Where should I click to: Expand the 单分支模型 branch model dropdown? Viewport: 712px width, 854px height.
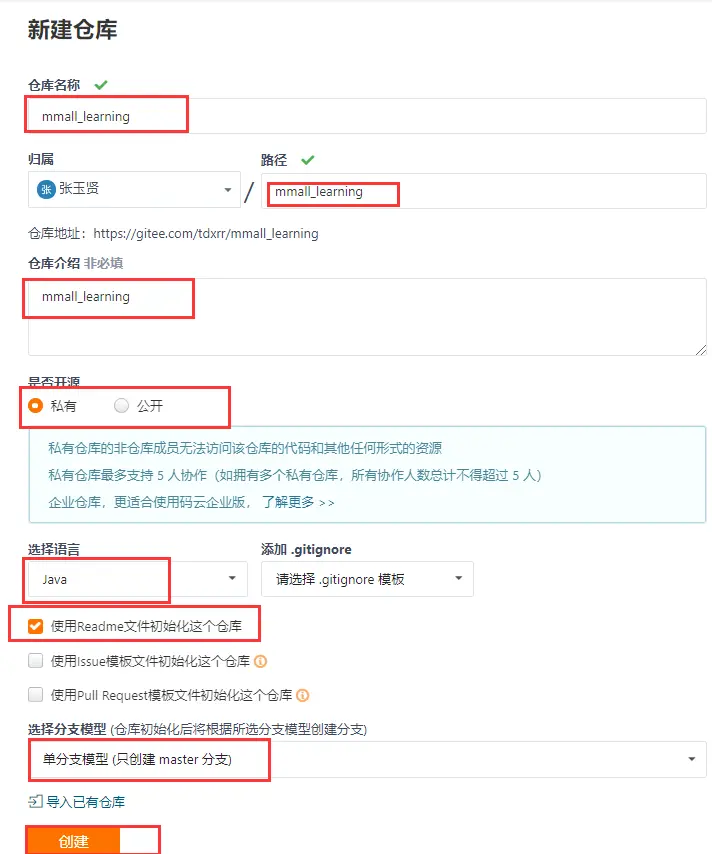367,759
